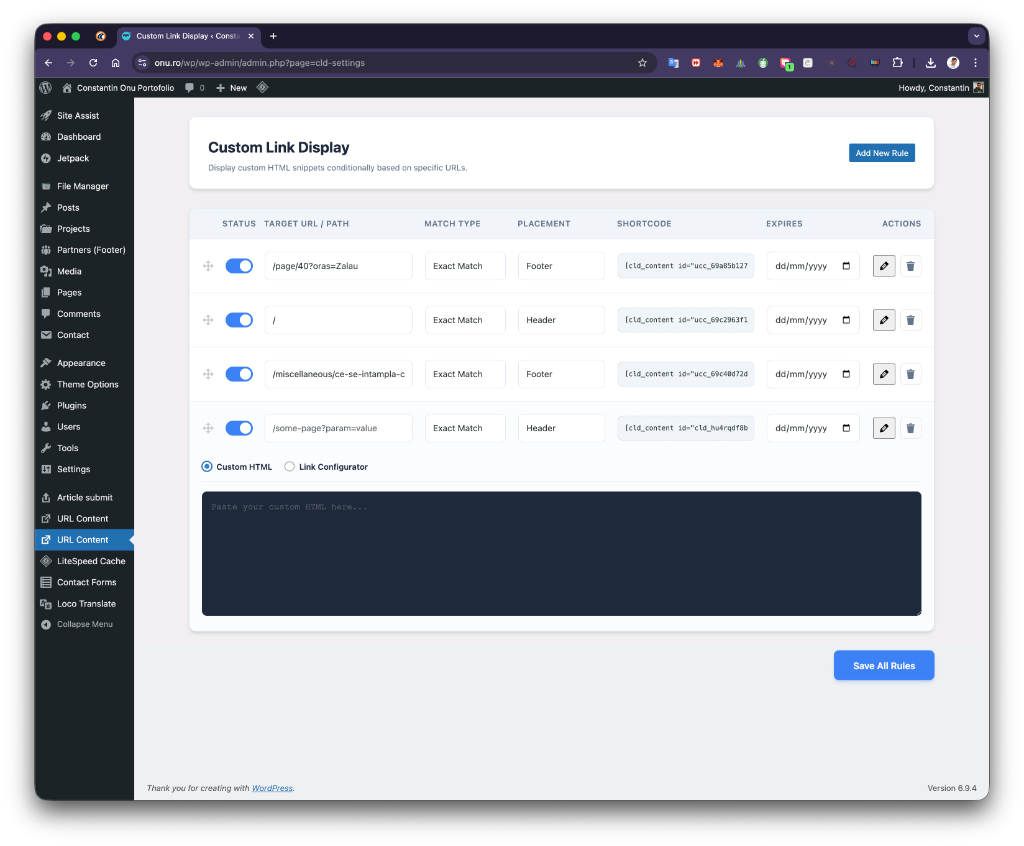Open the WordPress link in footer
Screen dimensions: 1024x846
(272, 789)
